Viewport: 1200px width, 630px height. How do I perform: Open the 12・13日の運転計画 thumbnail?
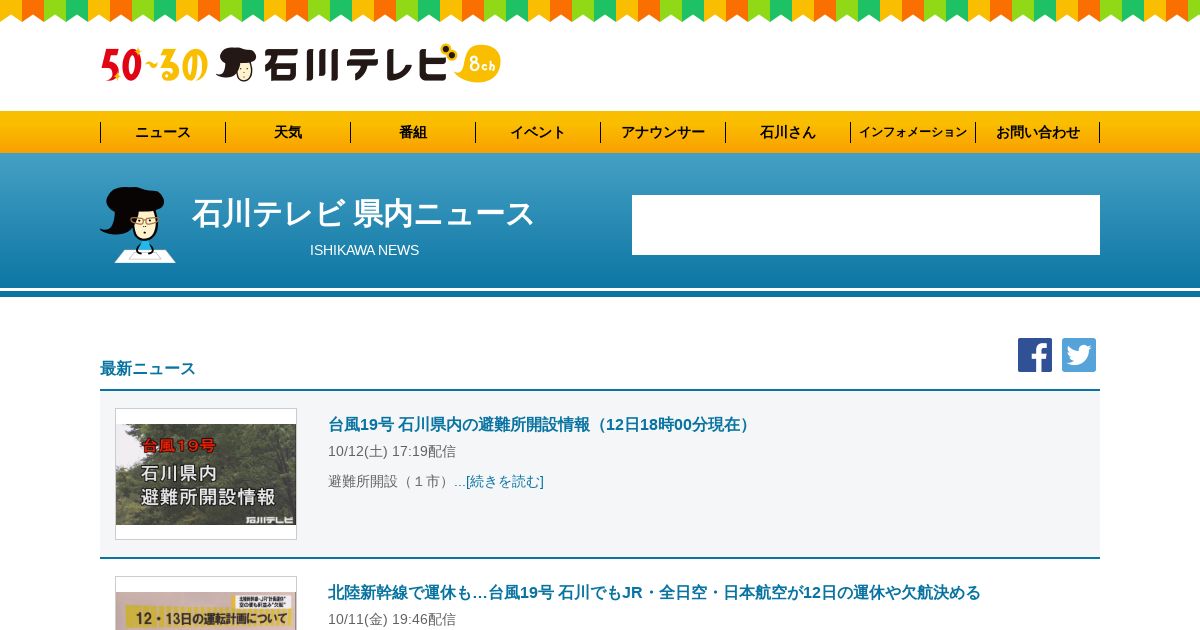tap(206, 603)
